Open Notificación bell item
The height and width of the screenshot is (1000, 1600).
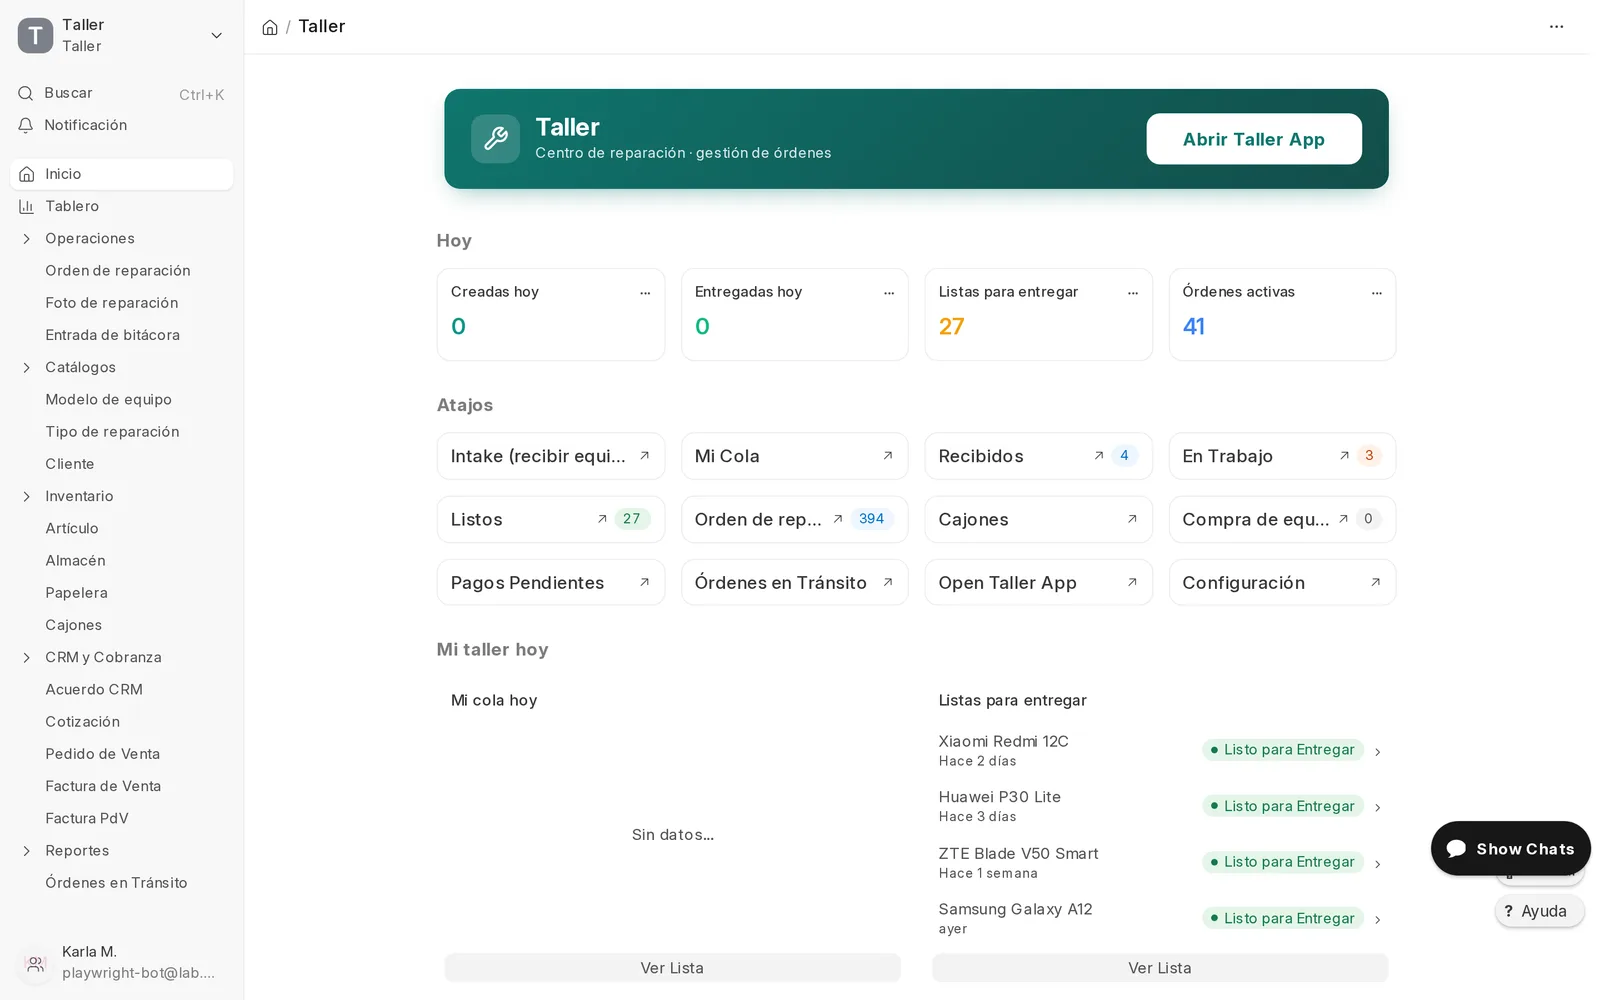(x=121, y=125)
